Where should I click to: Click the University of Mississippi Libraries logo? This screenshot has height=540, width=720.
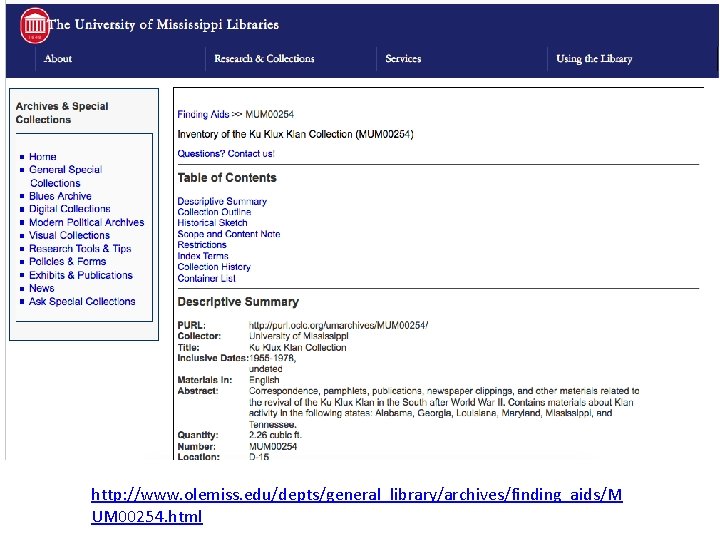pyautogui.click(x=35, y=25)
